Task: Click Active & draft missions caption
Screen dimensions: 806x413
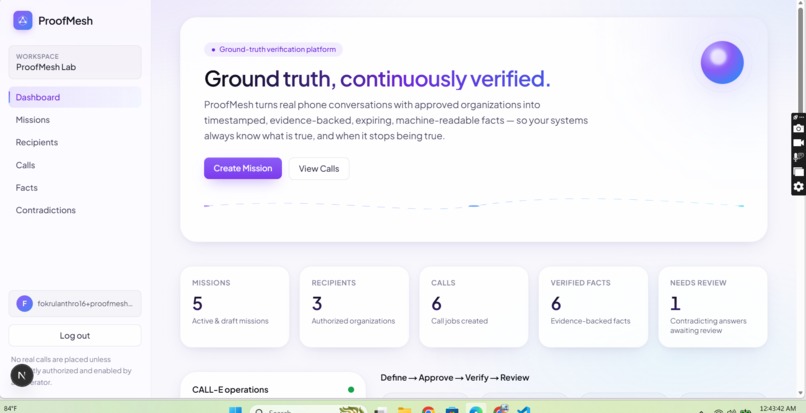Action: point(230,321)
